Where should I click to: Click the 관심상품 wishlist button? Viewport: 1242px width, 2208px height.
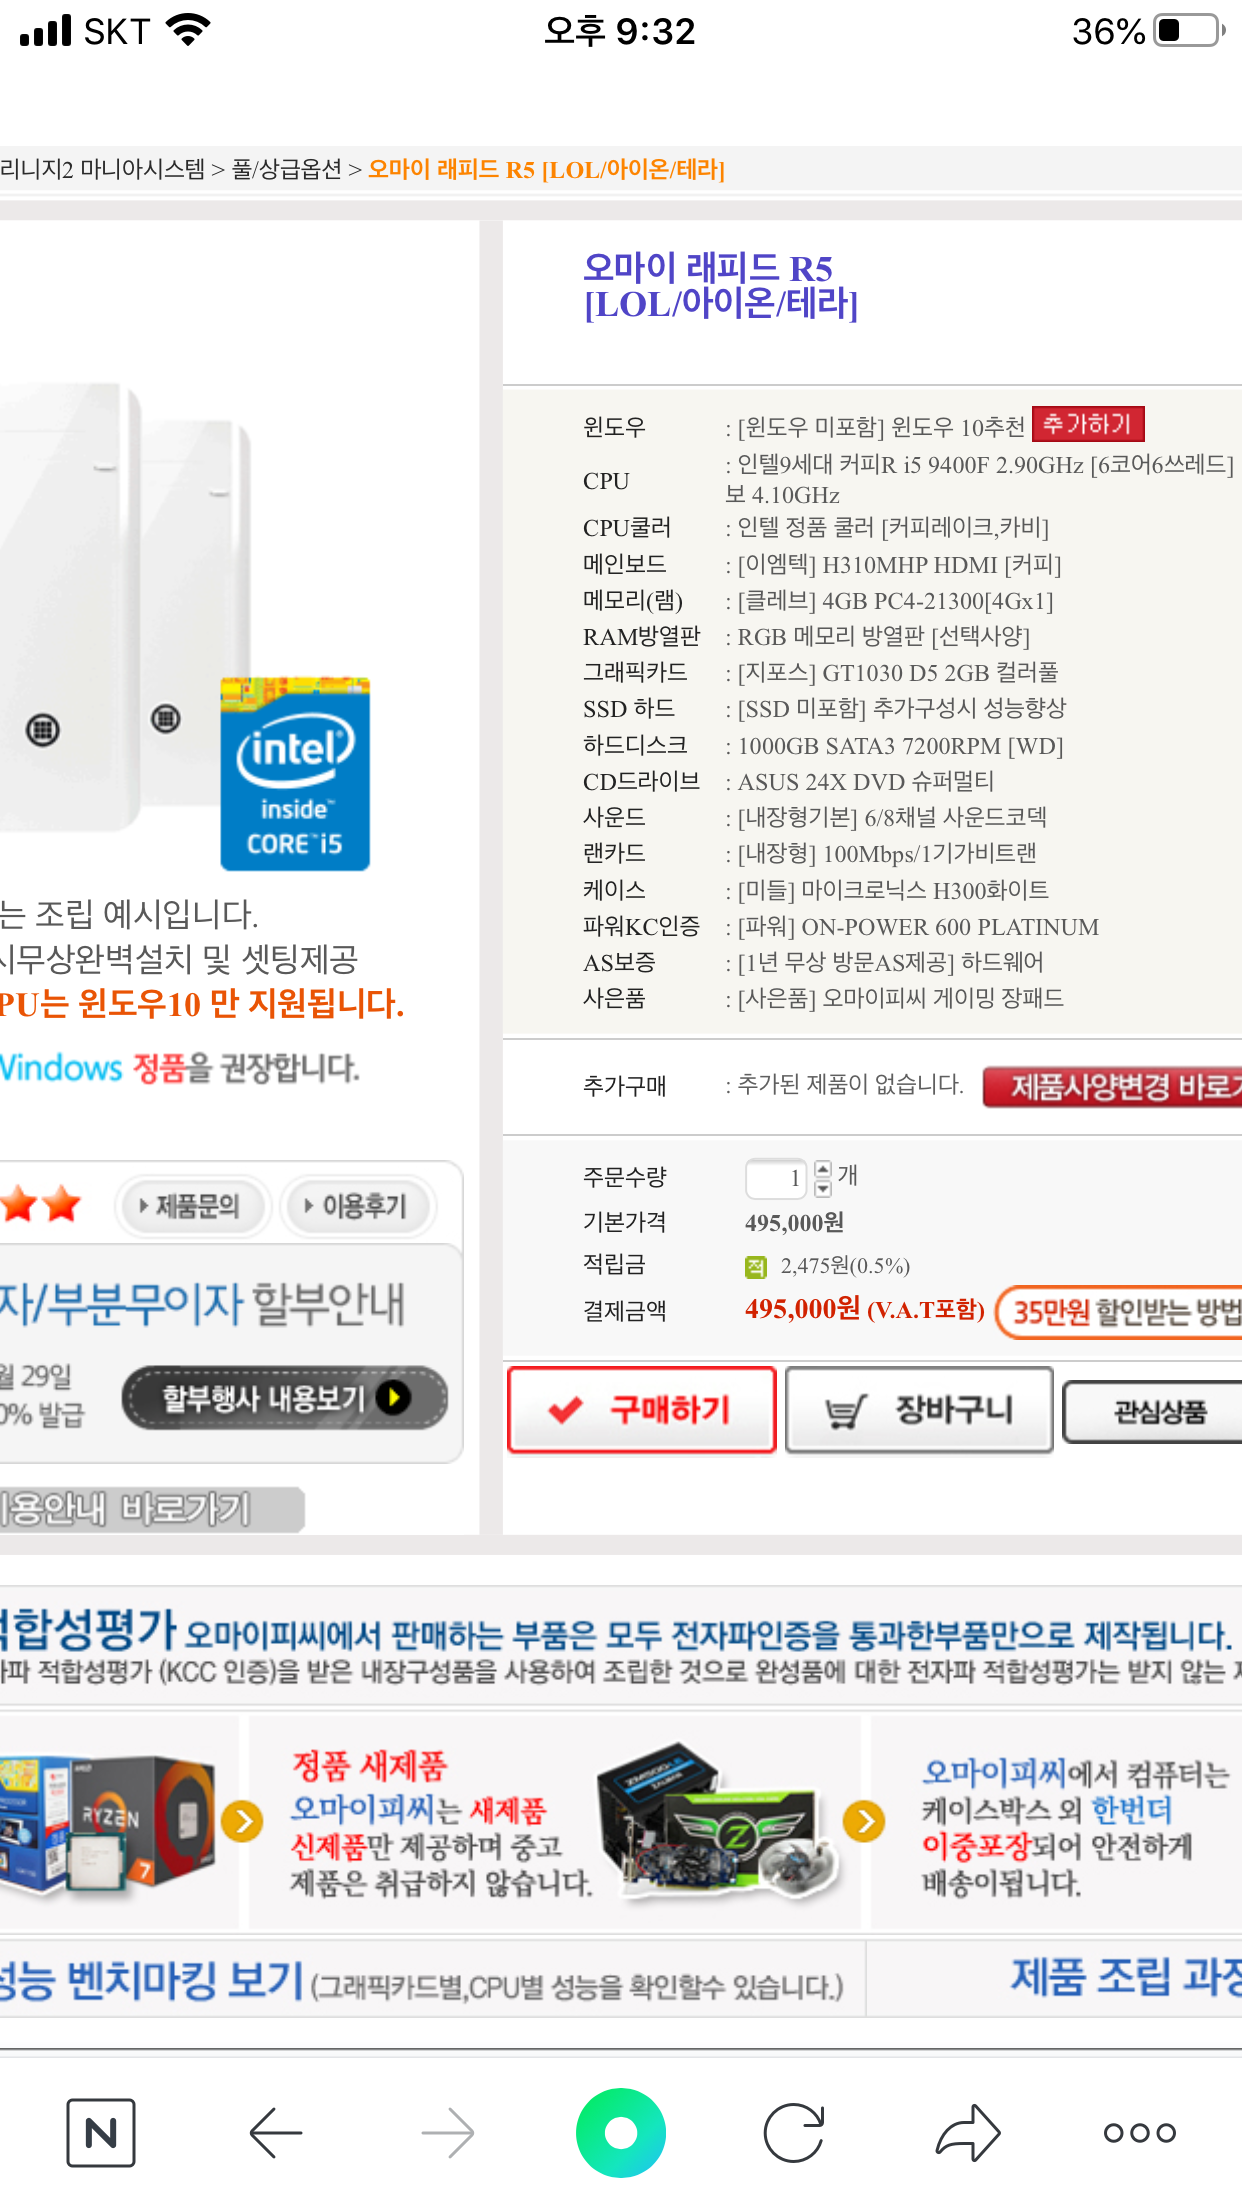(1152, 1412)
